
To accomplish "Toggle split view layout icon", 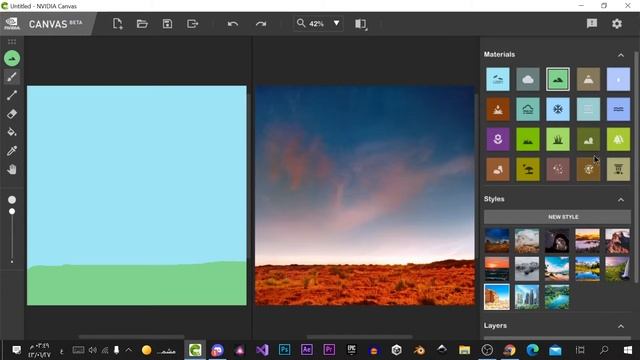I will coord(361,24).
